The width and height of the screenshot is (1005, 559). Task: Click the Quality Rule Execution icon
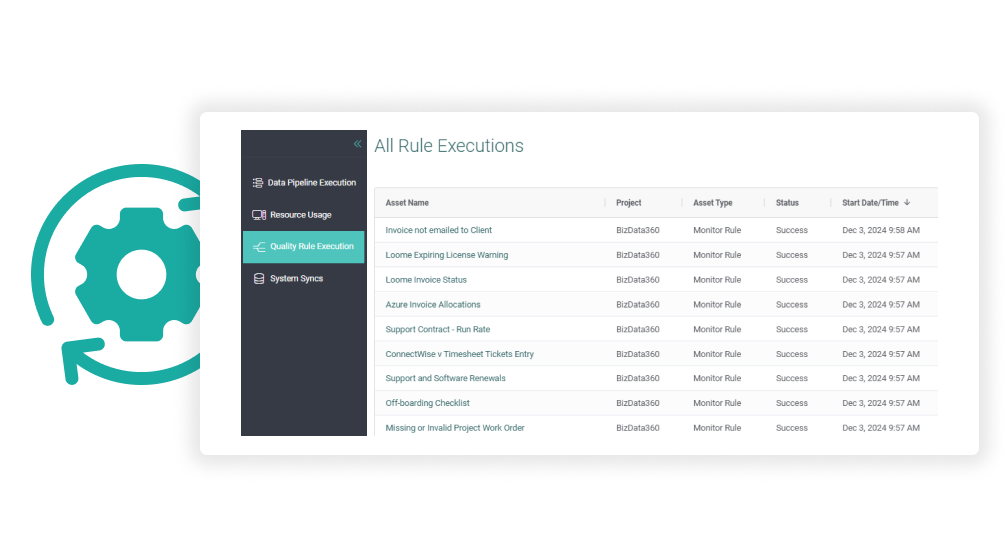(x=259, y=247)
